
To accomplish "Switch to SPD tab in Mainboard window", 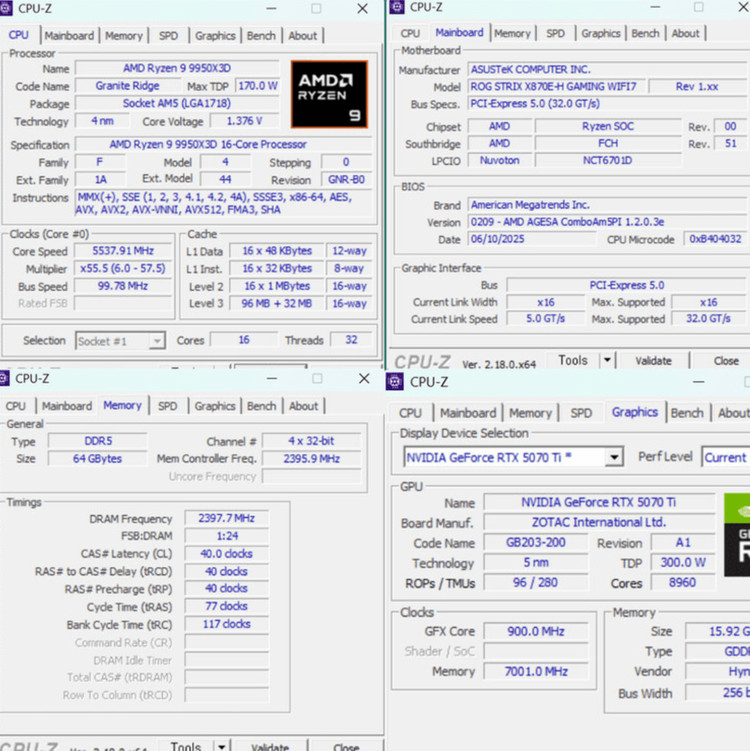I will [x=555, y=34].
